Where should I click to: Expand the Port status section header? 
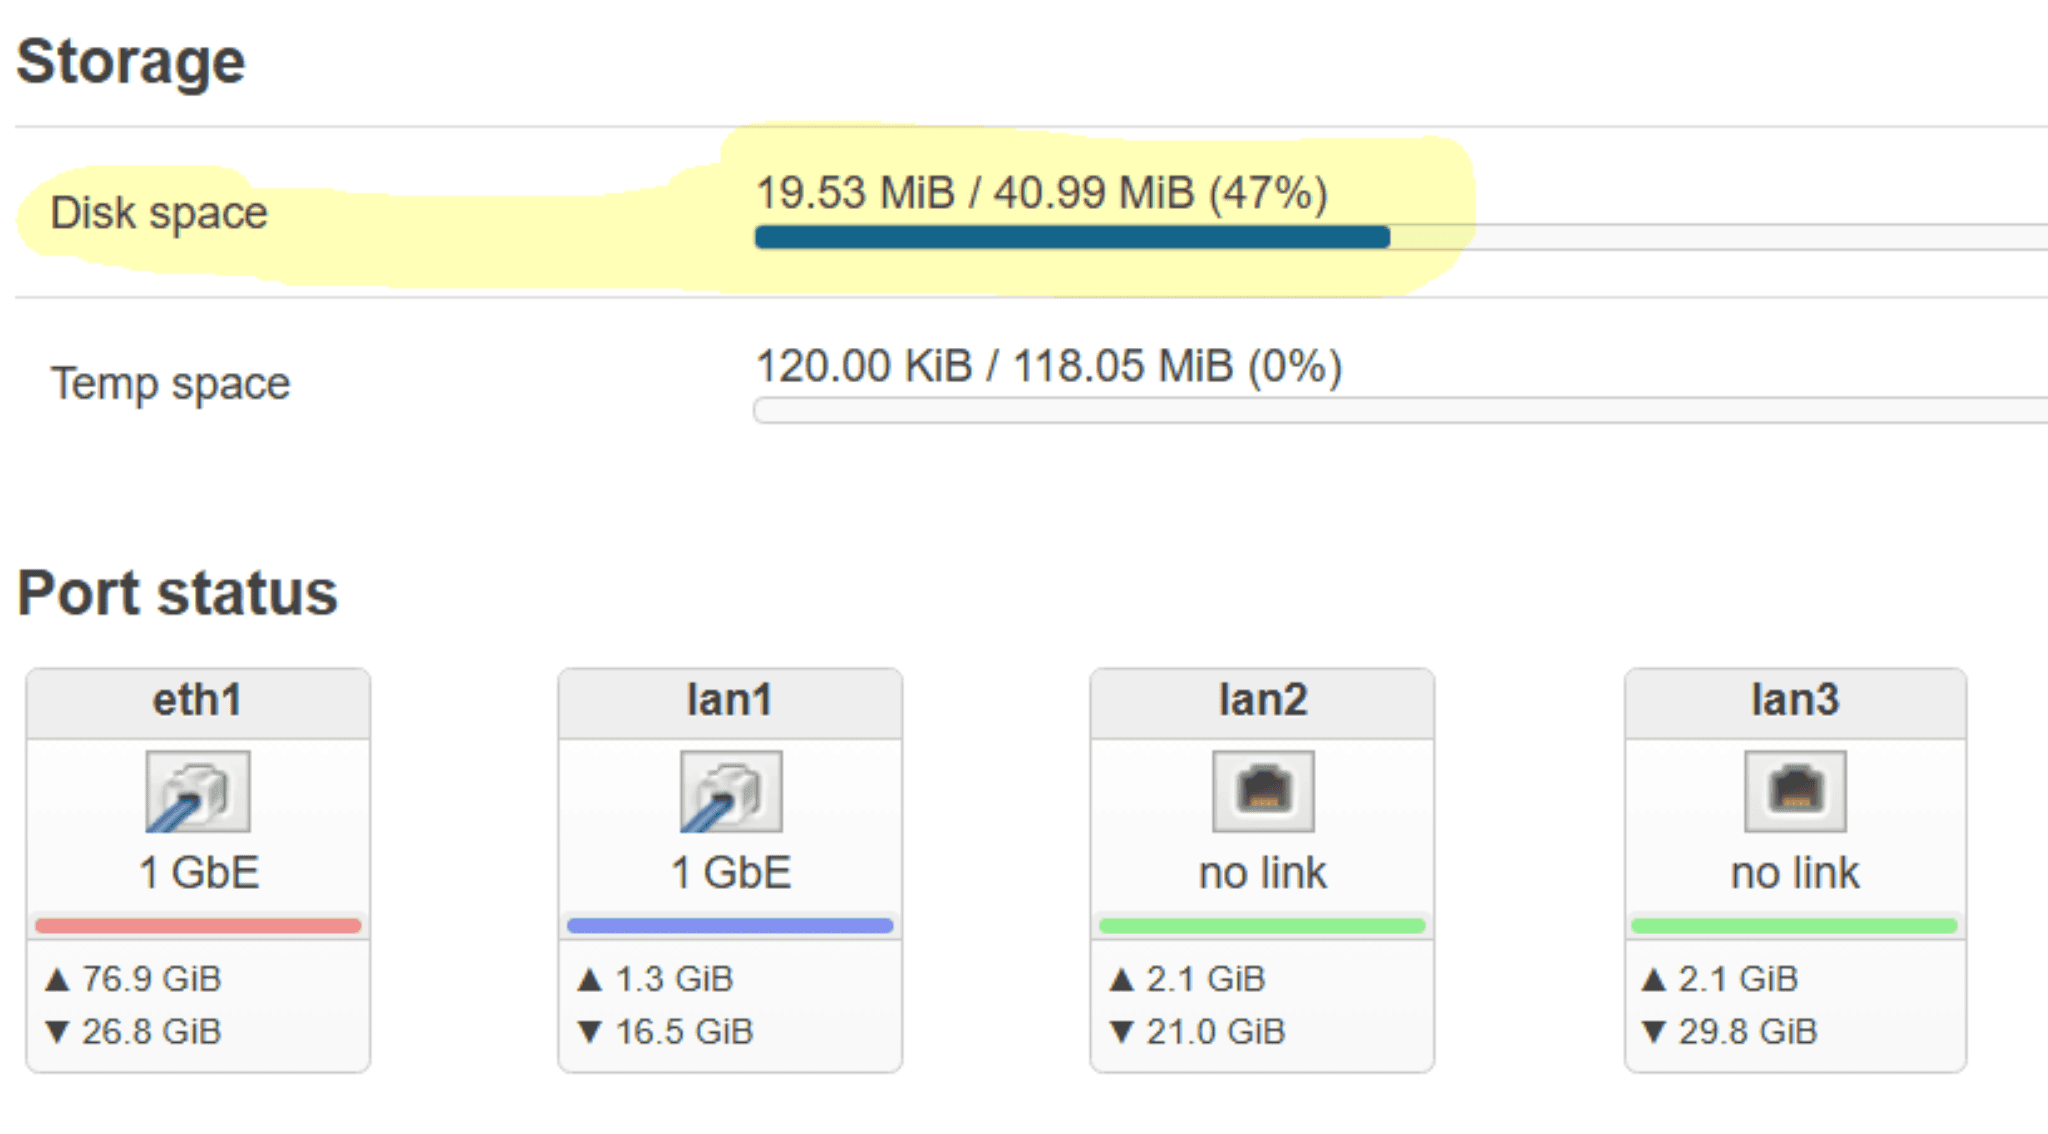click(178, 593)
